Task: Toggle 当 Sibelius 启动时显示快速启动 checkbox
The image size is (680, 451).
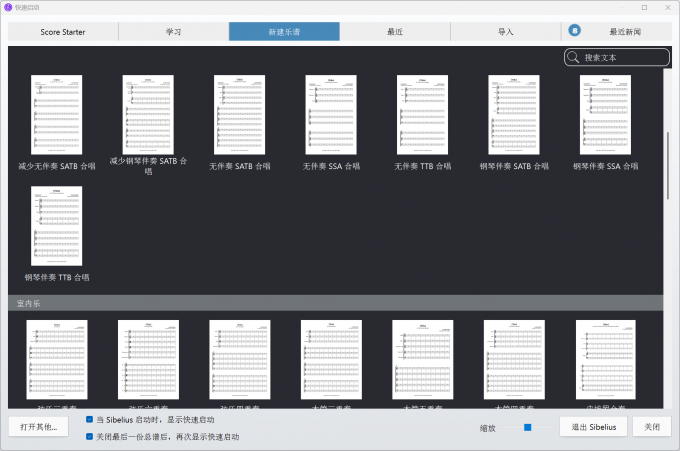Action: 89,419
